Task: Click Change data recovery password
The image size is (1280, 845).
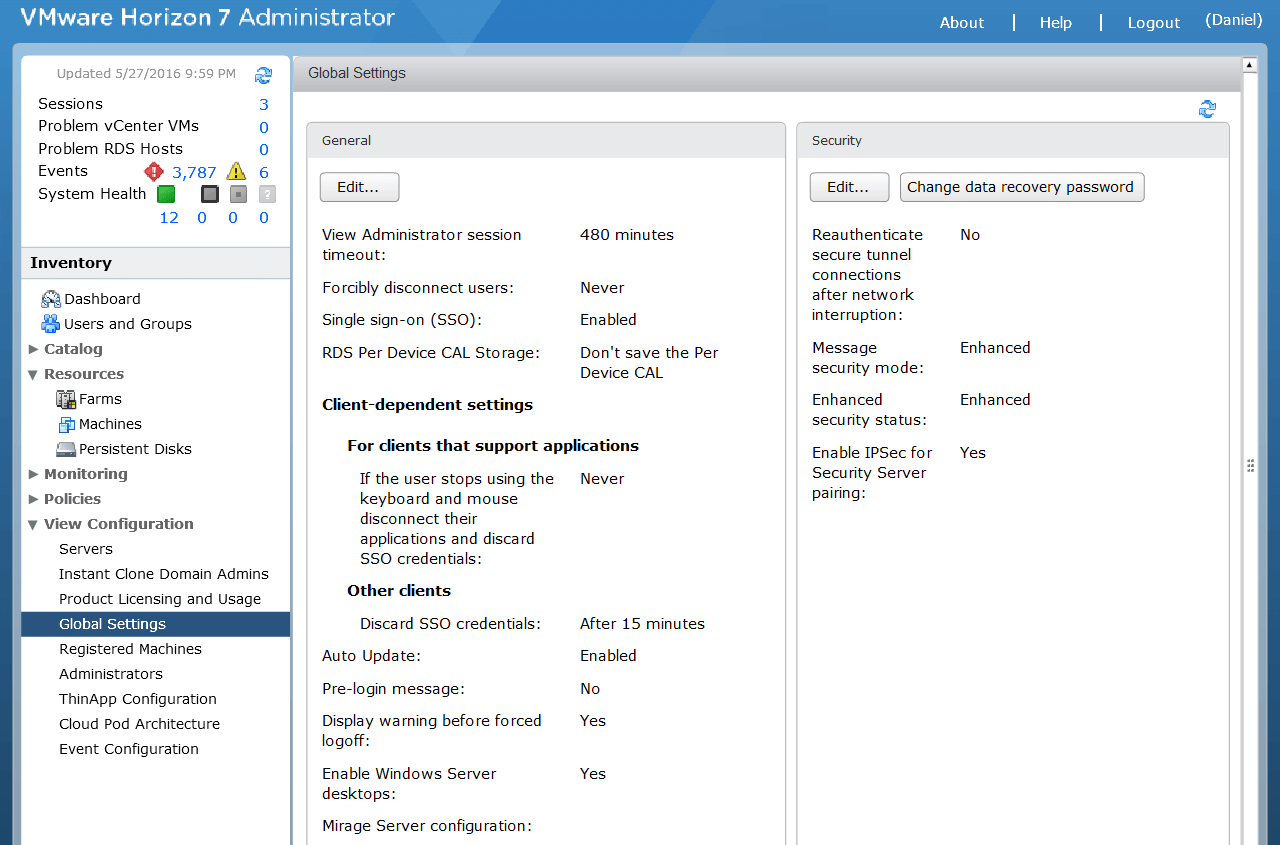Action: pyautogui.click(x=1021, y=187)
